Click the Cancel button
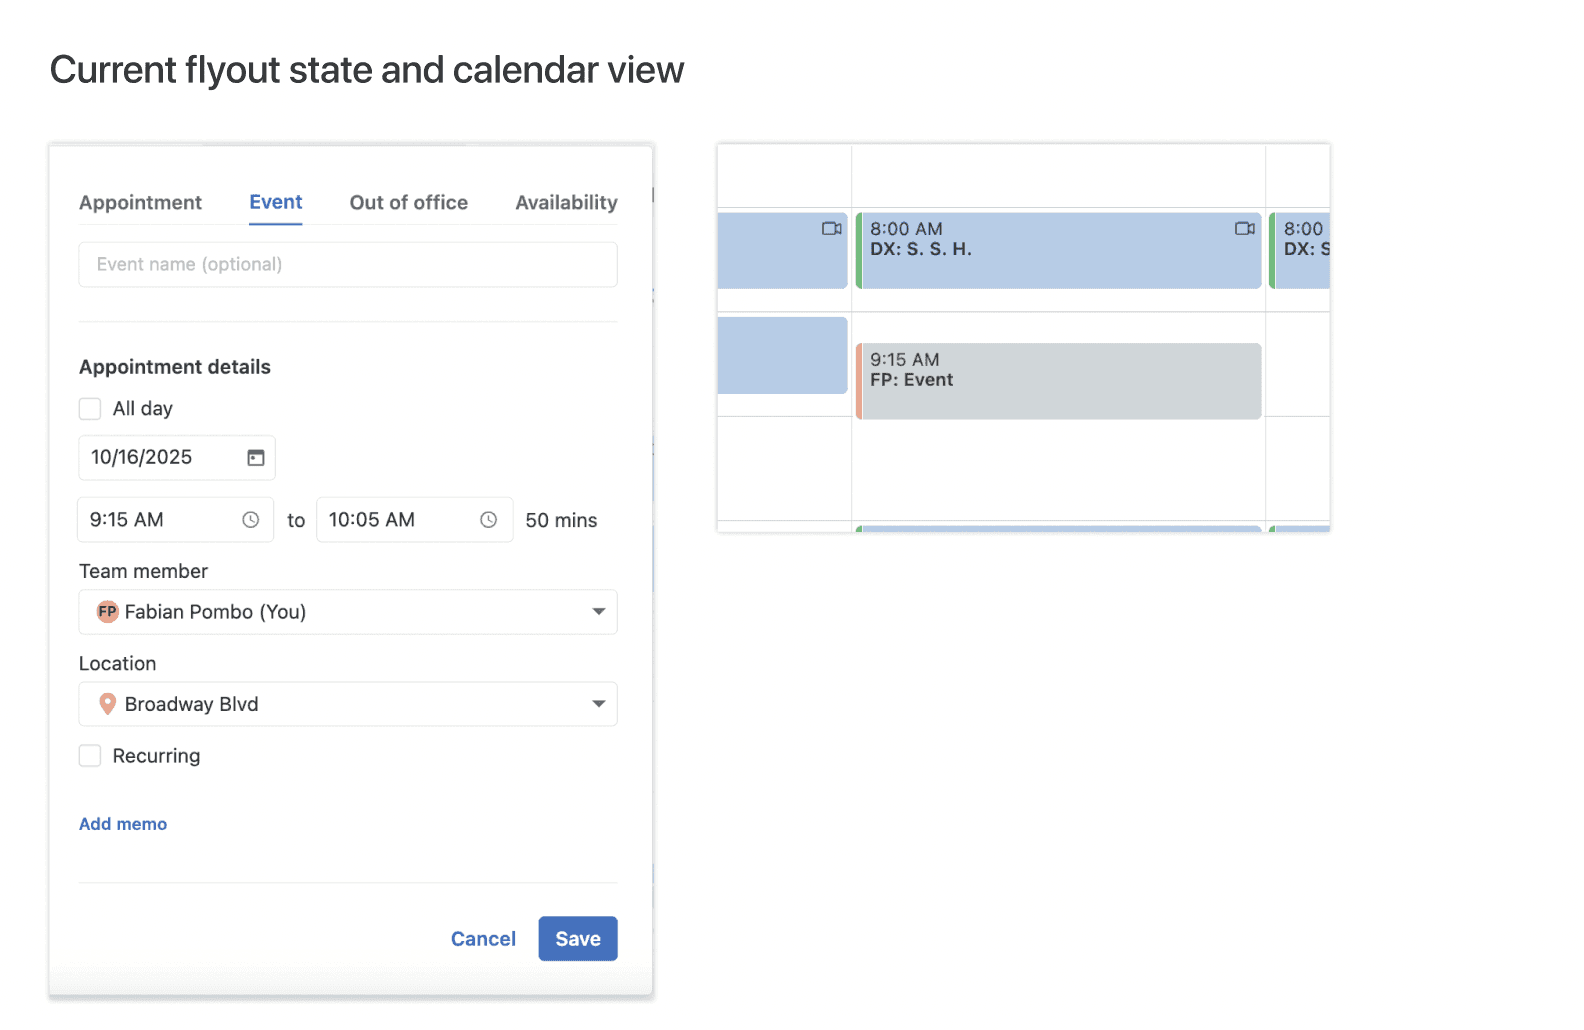The image size is (1584, 1030). [483, 939]
